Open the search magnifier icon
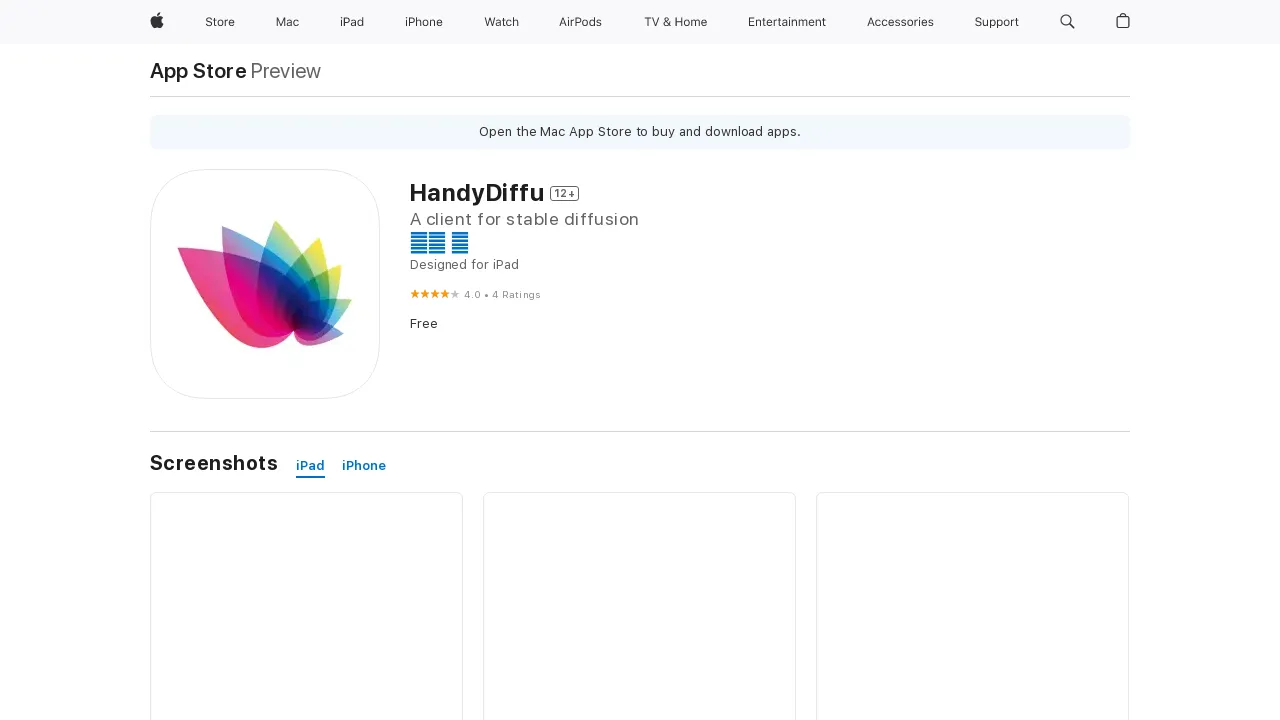Viewport: 1280px width, 720px height. (1067, 21)
